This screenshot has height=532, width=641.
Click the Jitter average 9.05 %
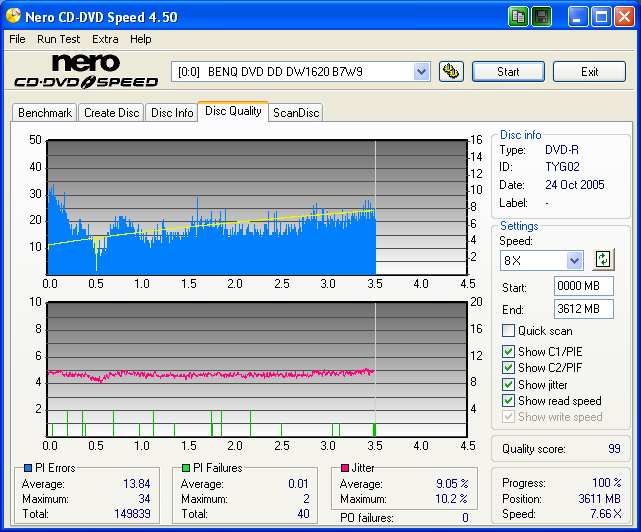click(x=452, y=484)
